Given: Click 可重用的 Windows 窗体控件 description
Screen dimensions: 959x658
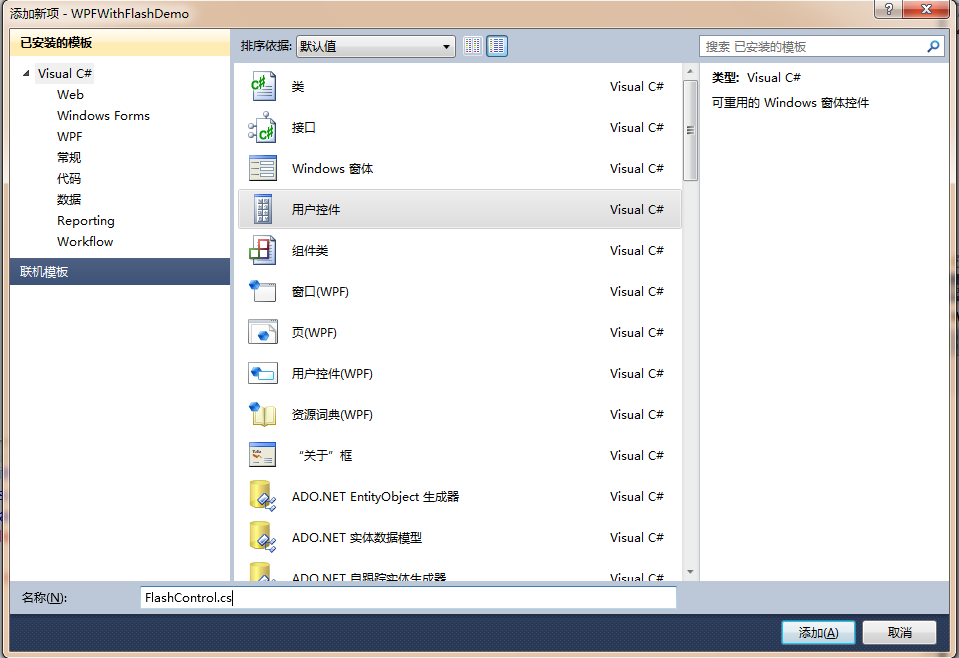Looking at the screenshot, I should 790,103.
